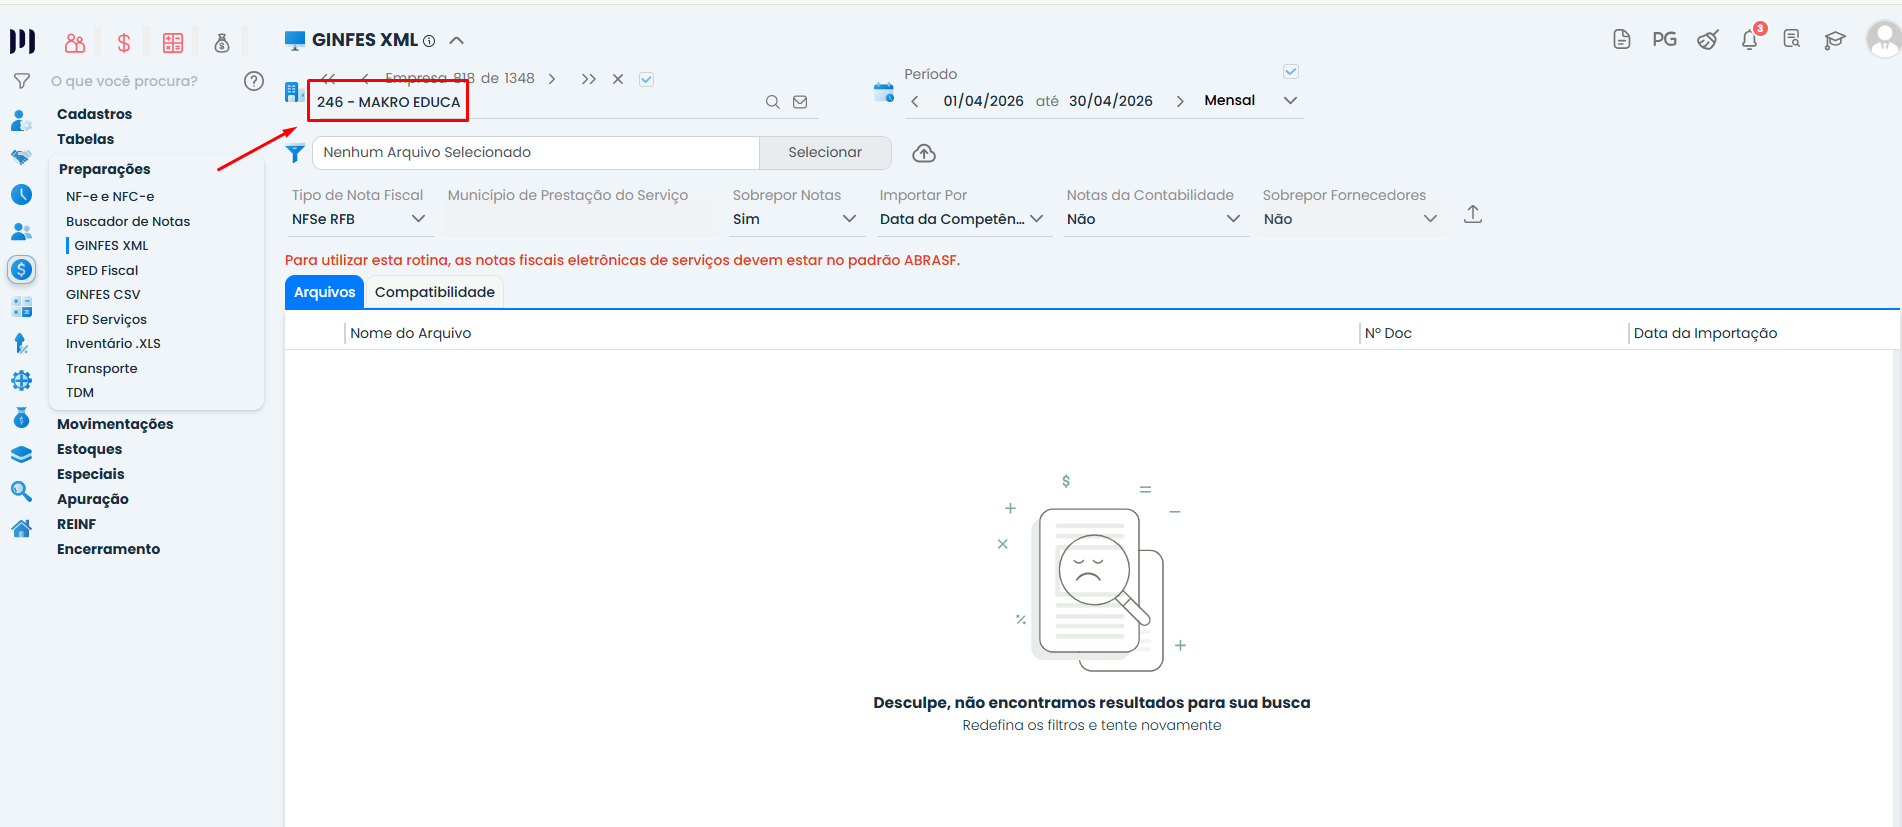Open the Estoques menu
The image size is (1902, 827).
tap(89, 449)
